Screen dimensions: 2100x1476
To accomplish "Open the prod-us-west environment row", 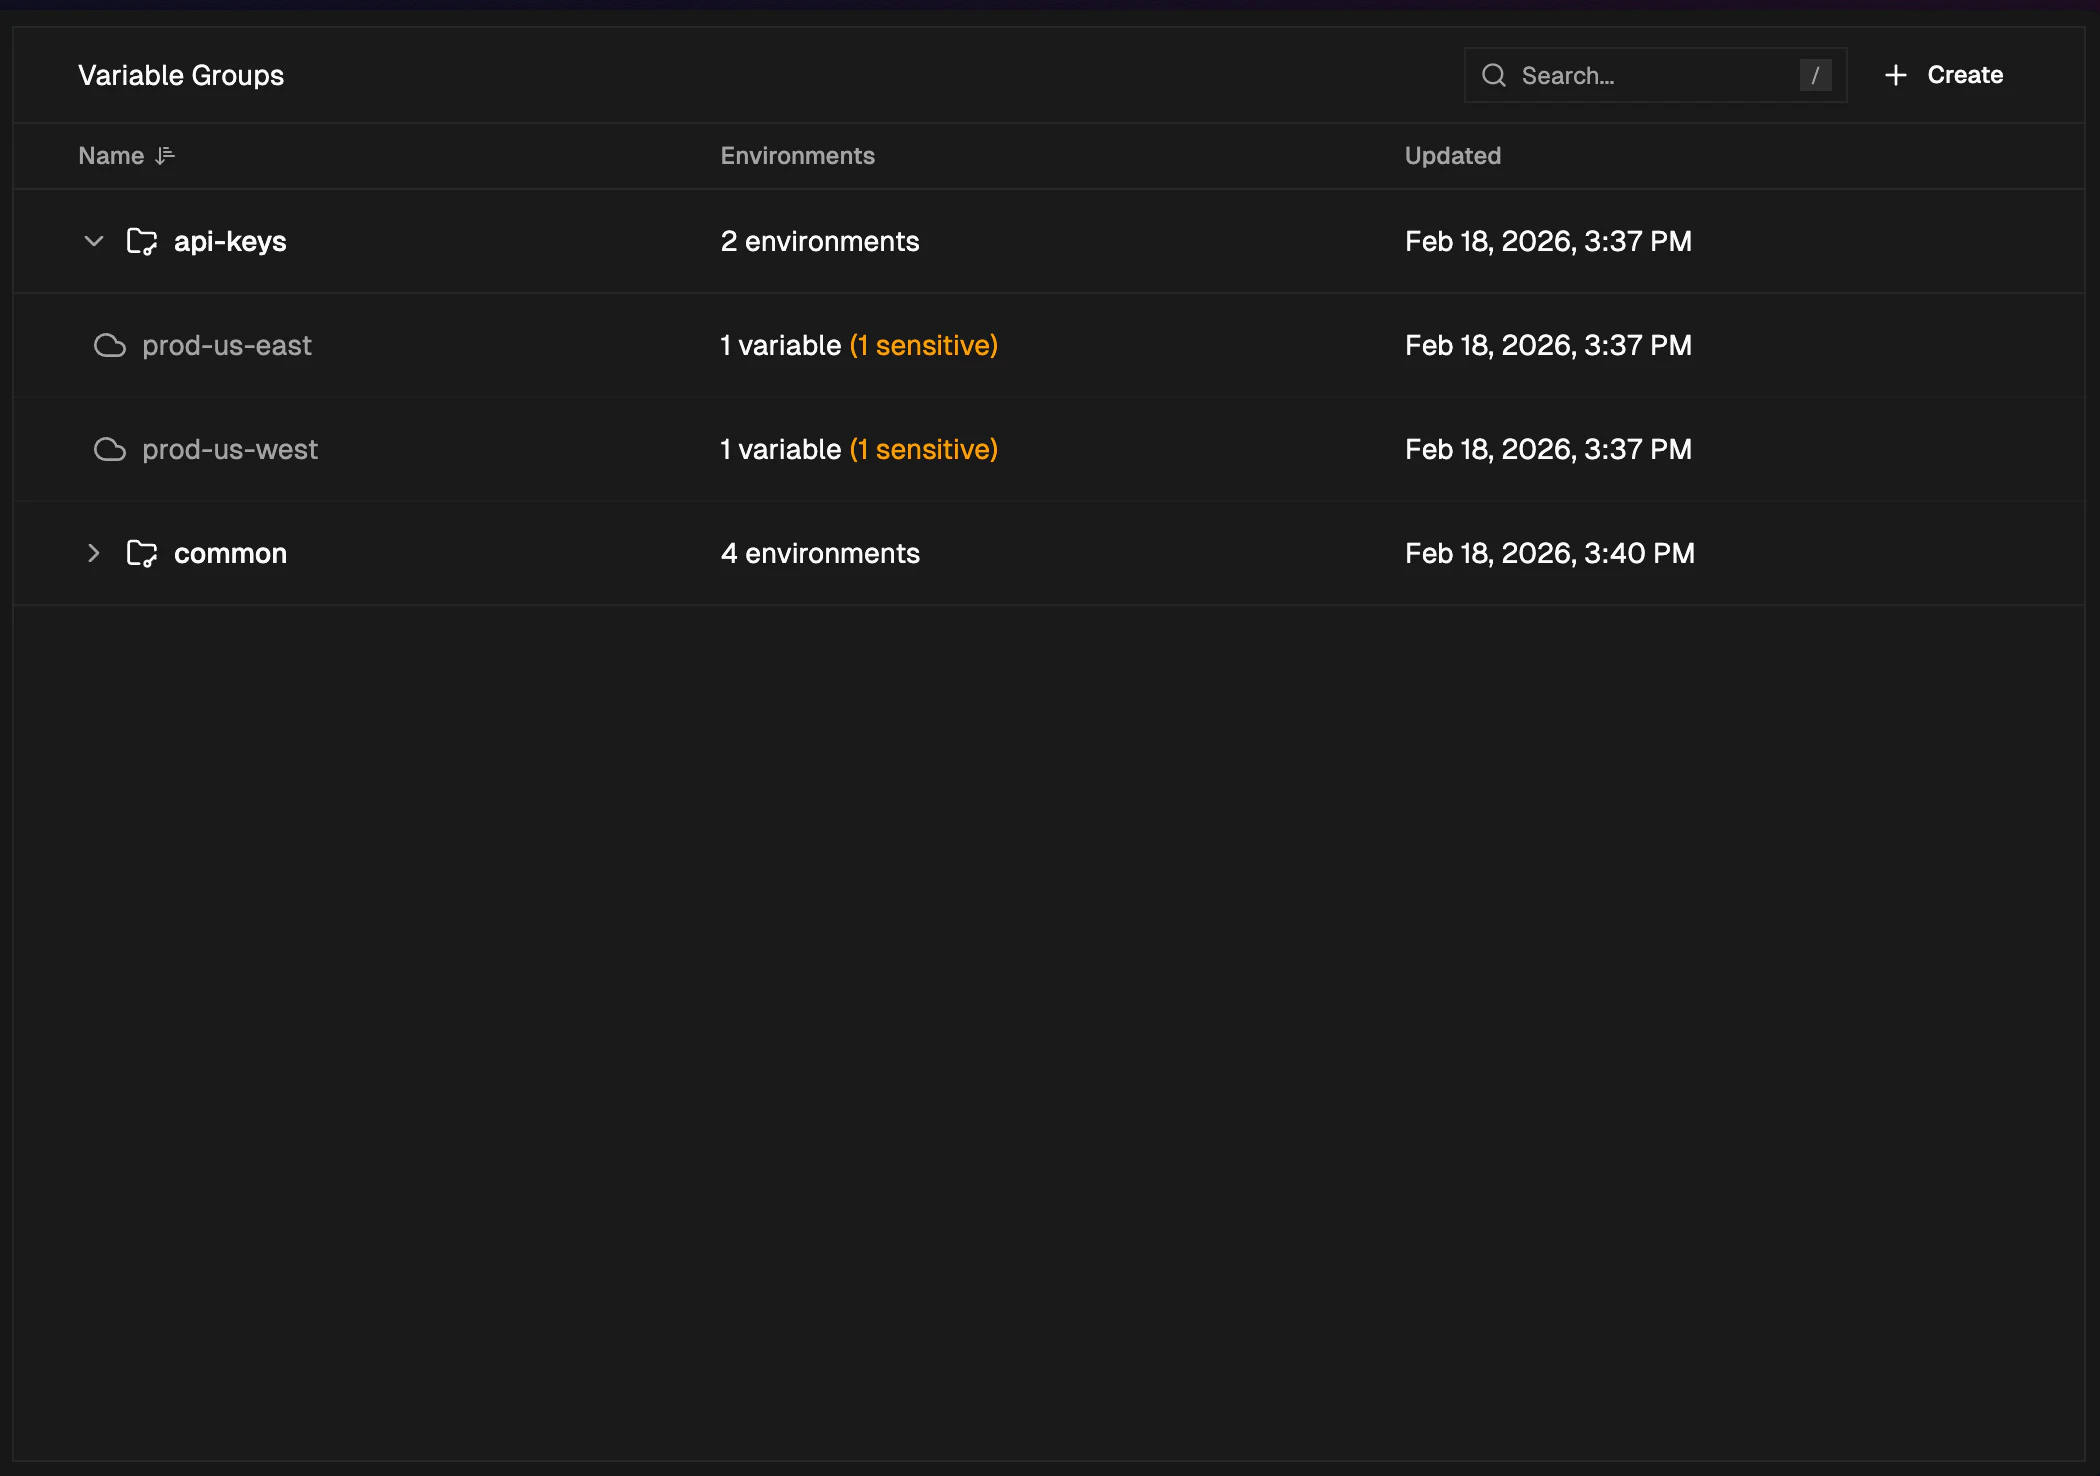I will [x=230, y=450].
